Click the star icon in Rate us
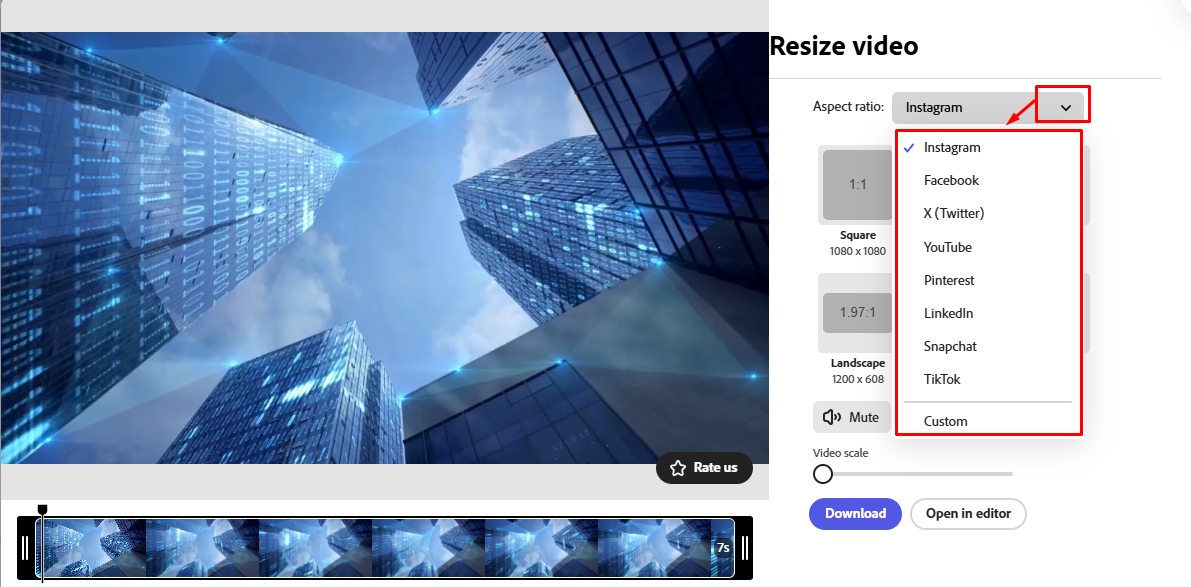This screenshot has width=1191, height=587. click(678, 468)
